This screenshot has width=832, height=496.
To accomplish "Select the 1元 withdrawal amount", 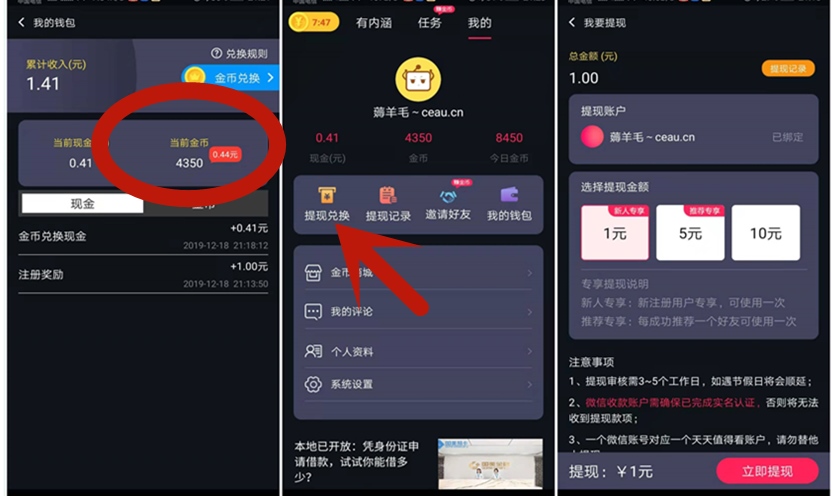I will [x=615, y=232].
